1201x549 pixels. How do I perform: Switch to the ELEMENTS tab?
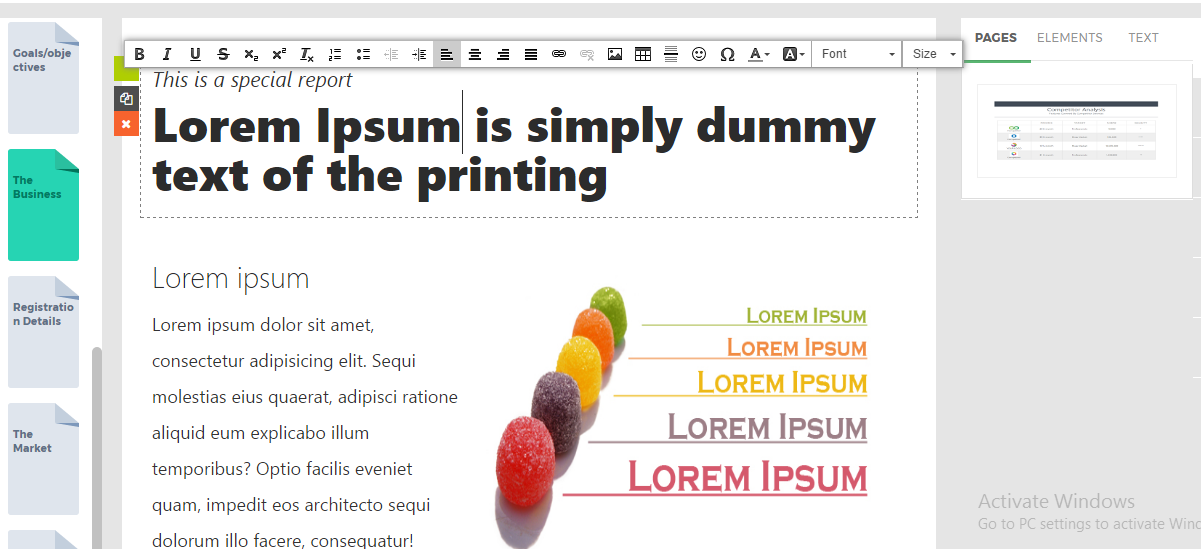[1070, 38]
